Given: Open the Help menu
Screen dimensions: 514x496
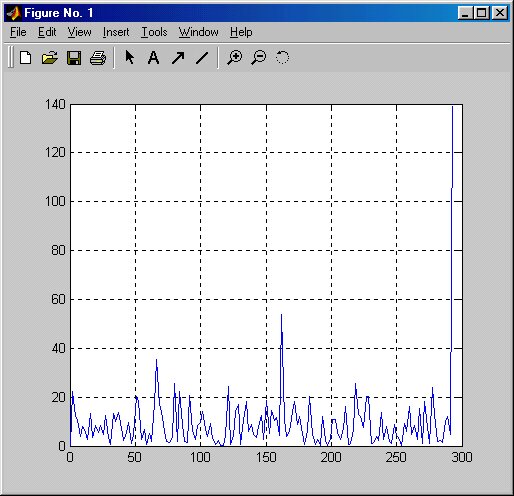Looking at the screenshot, I should pos(241,32).
